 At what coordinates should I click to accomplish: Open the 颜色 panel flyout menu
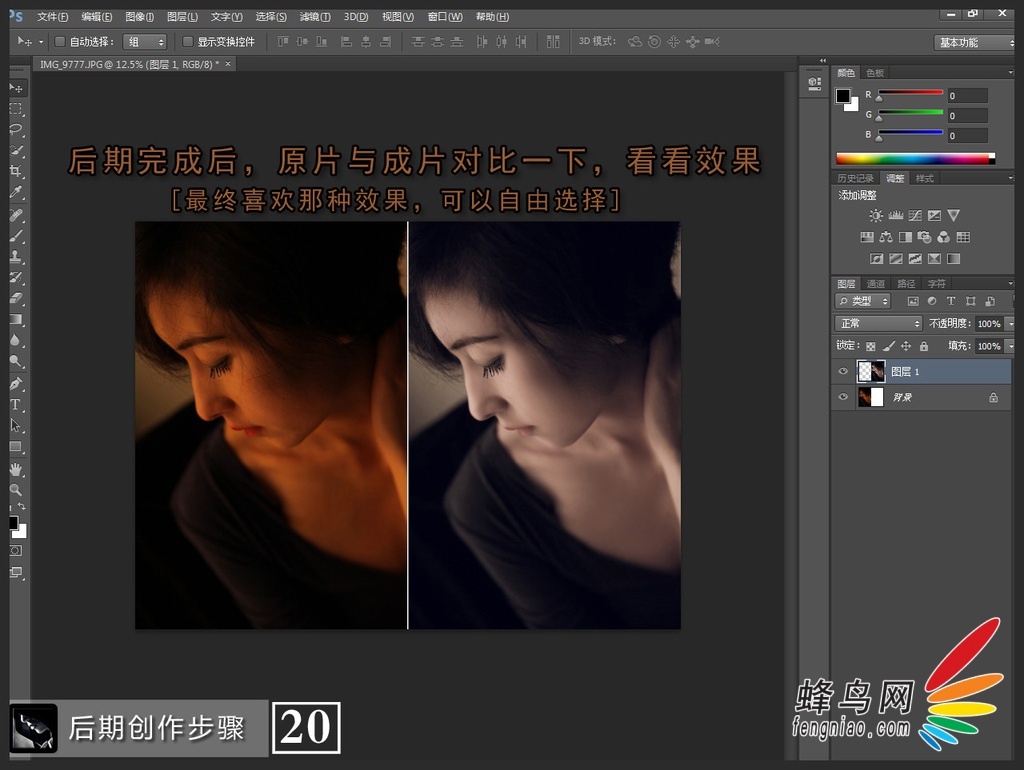(1010, 72)
